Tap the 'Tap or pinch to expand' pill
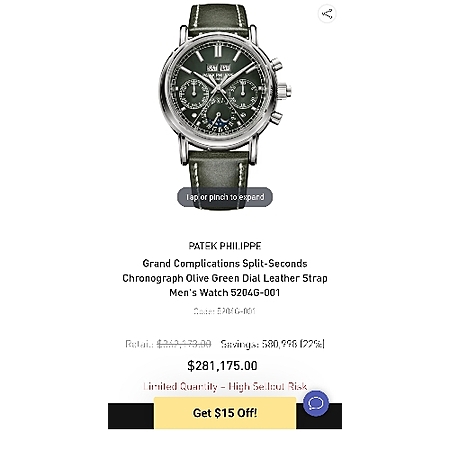The image size is (450, 450). pos(225,197)
